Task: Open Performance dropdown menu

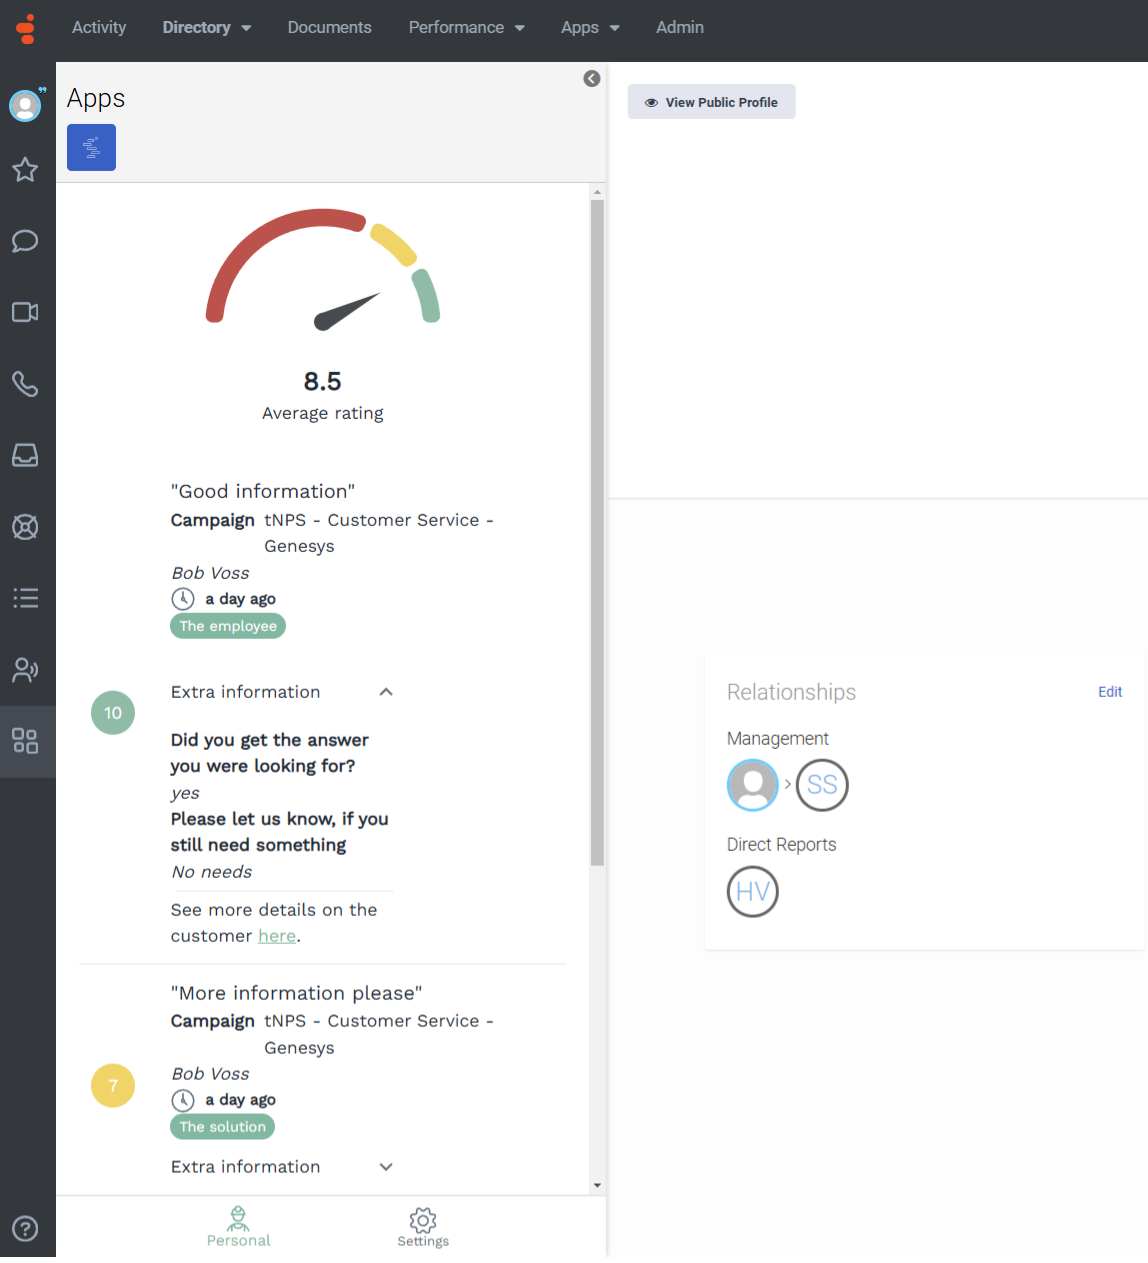Action: point(467,28)
